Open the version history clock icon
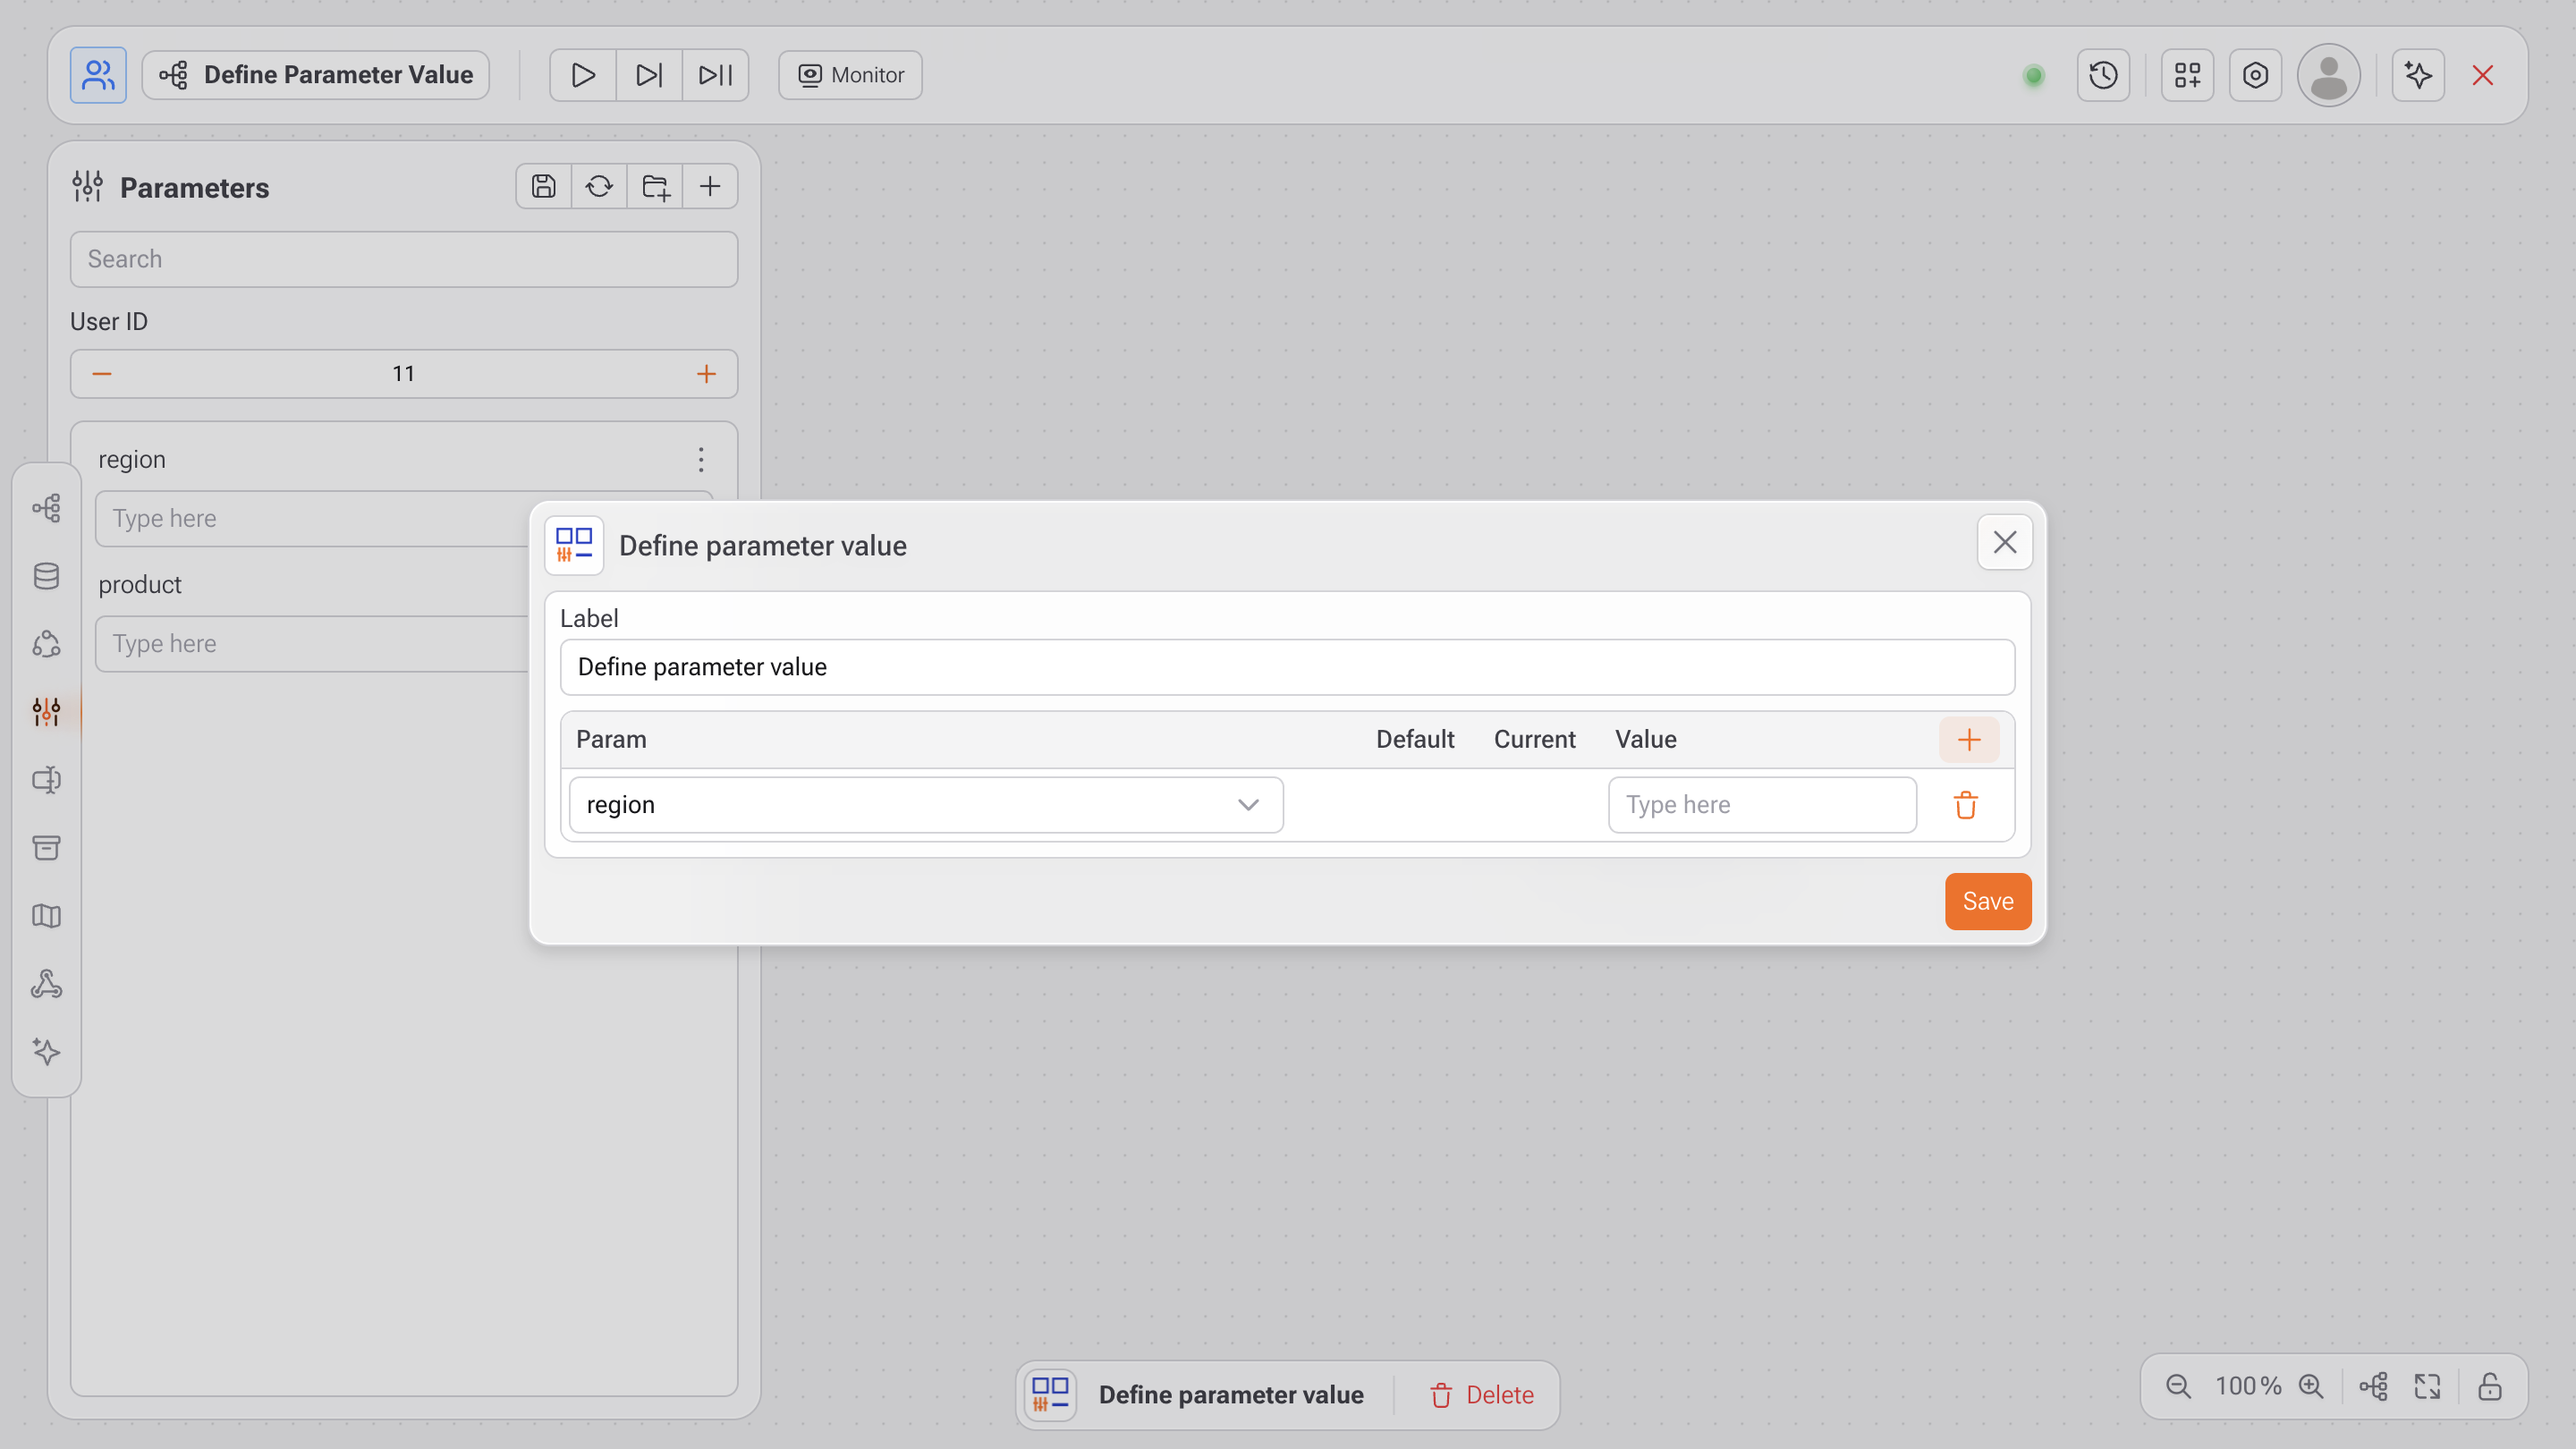Screen dimensions: 2576x1449 point(2103,75)
